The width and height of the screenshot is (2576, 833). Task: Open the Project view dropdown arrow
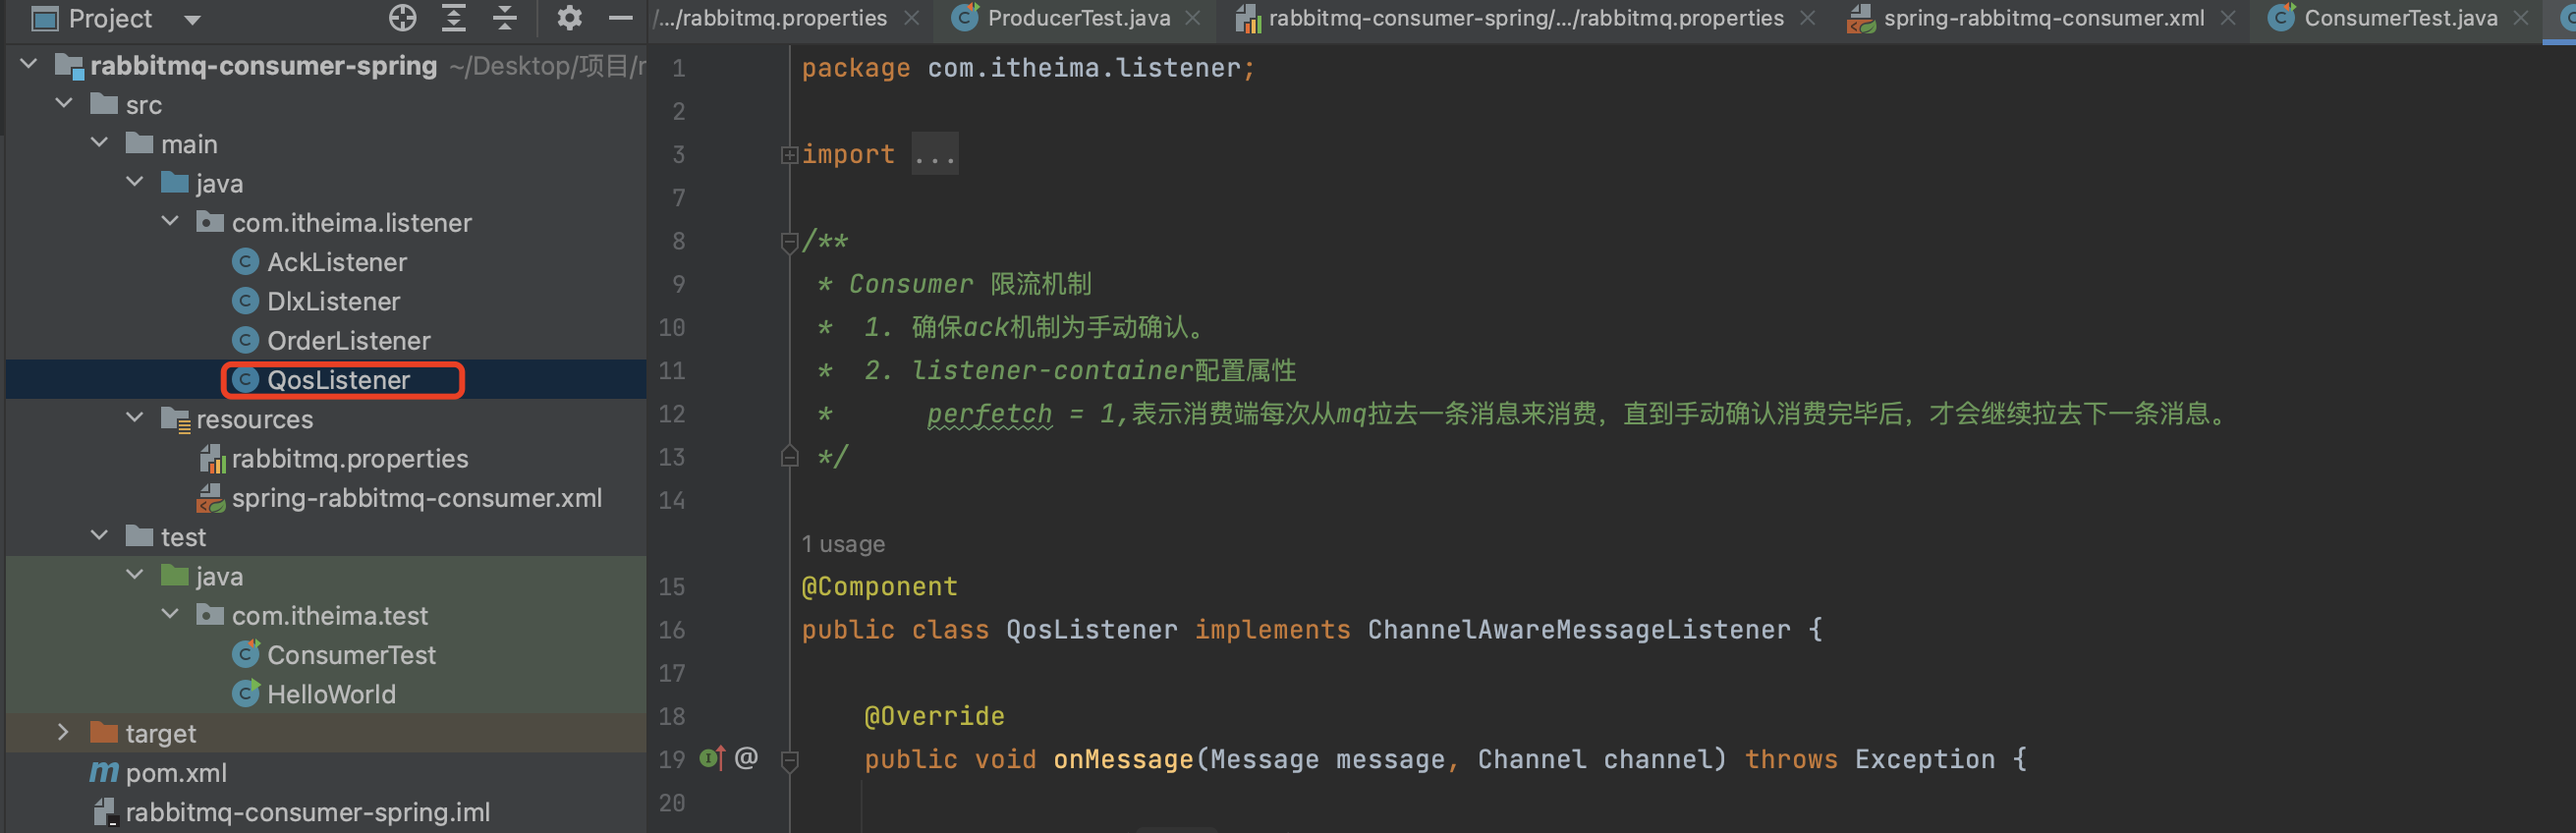coord(191,19)
